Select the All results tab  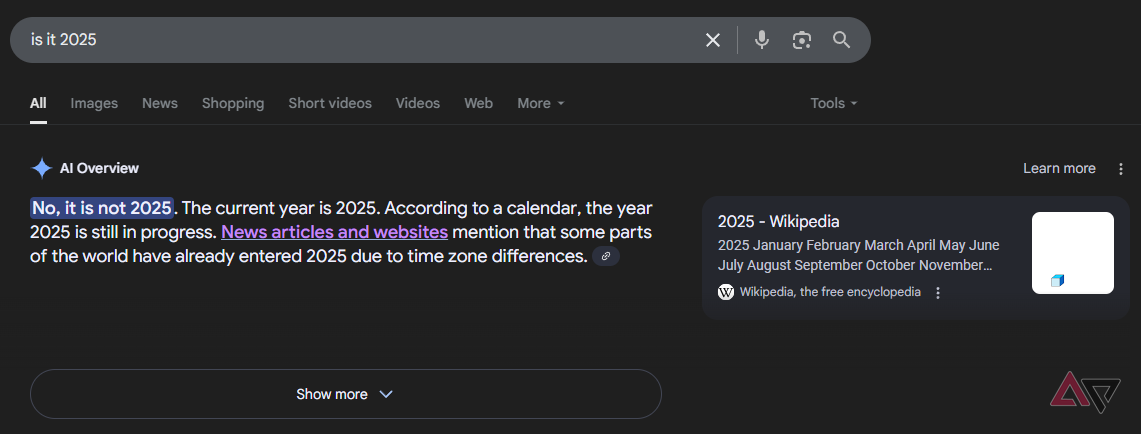(x=38, y=103)
